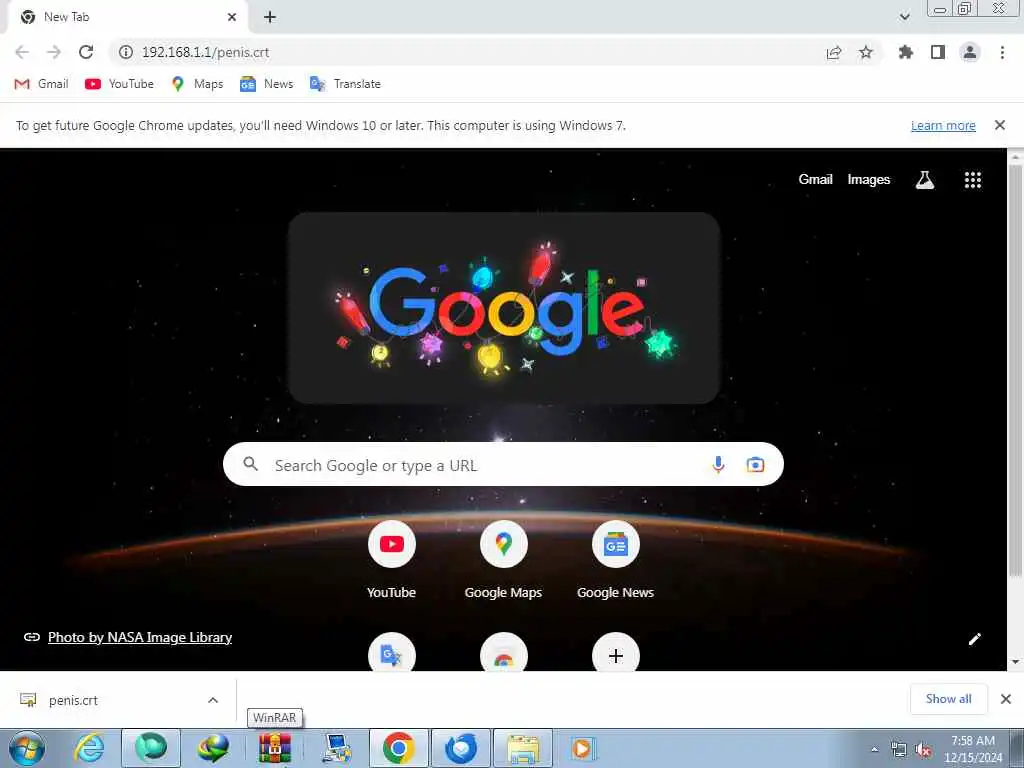Open News bookmark
This screenshot has height=768, width=1024.
pyautogui.click(x=266, y=84)
